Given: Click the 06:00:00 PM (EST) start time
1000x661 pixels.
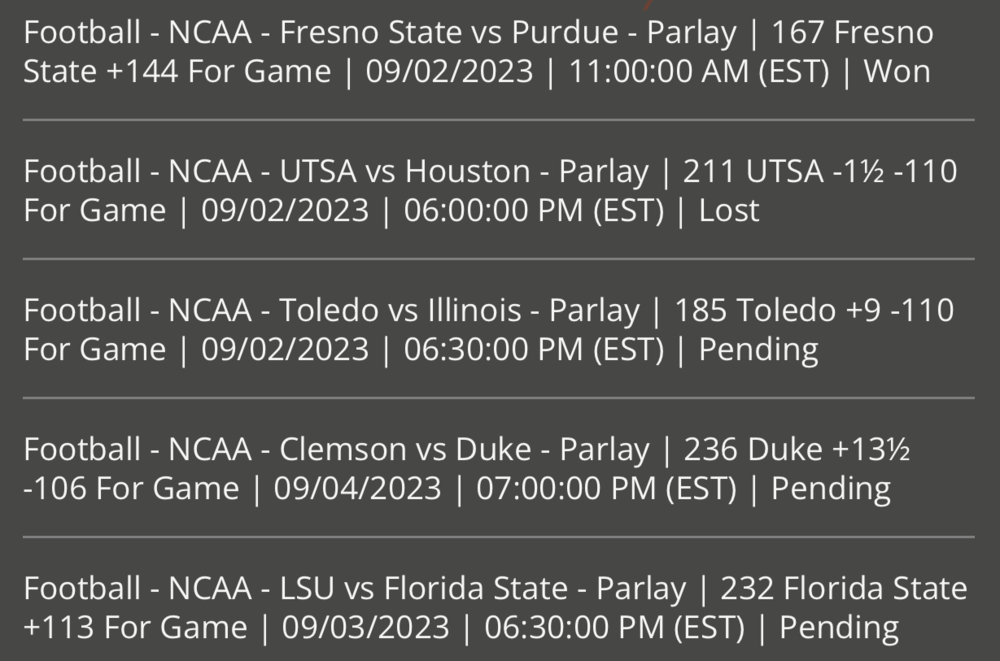Looking at the screenshot, I should pos(534,211).
